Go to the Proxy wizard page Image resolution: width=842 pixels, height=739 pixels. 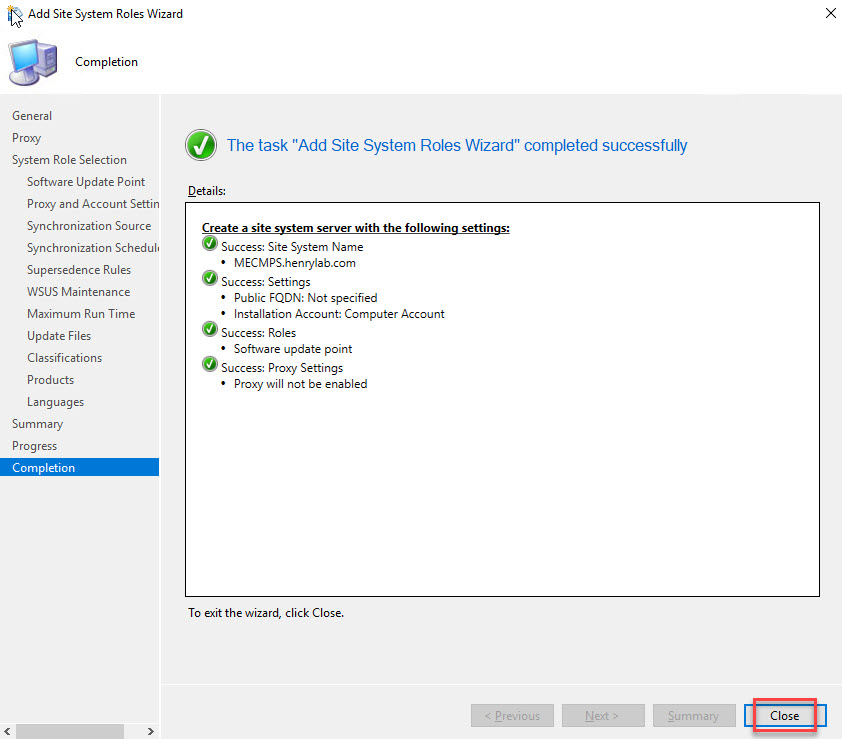27,138
